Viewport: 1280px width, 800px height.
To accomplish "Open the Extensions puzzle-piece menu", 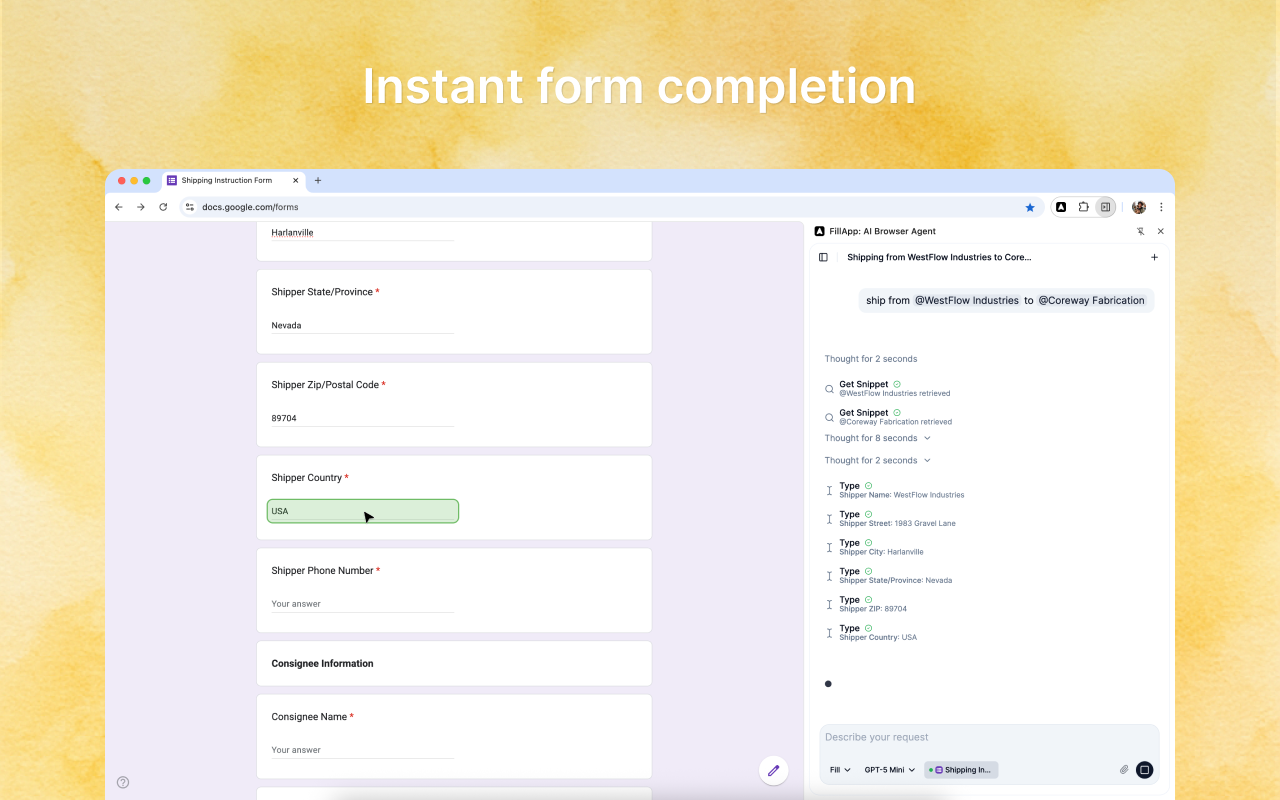I will (x=1083, y=207).
